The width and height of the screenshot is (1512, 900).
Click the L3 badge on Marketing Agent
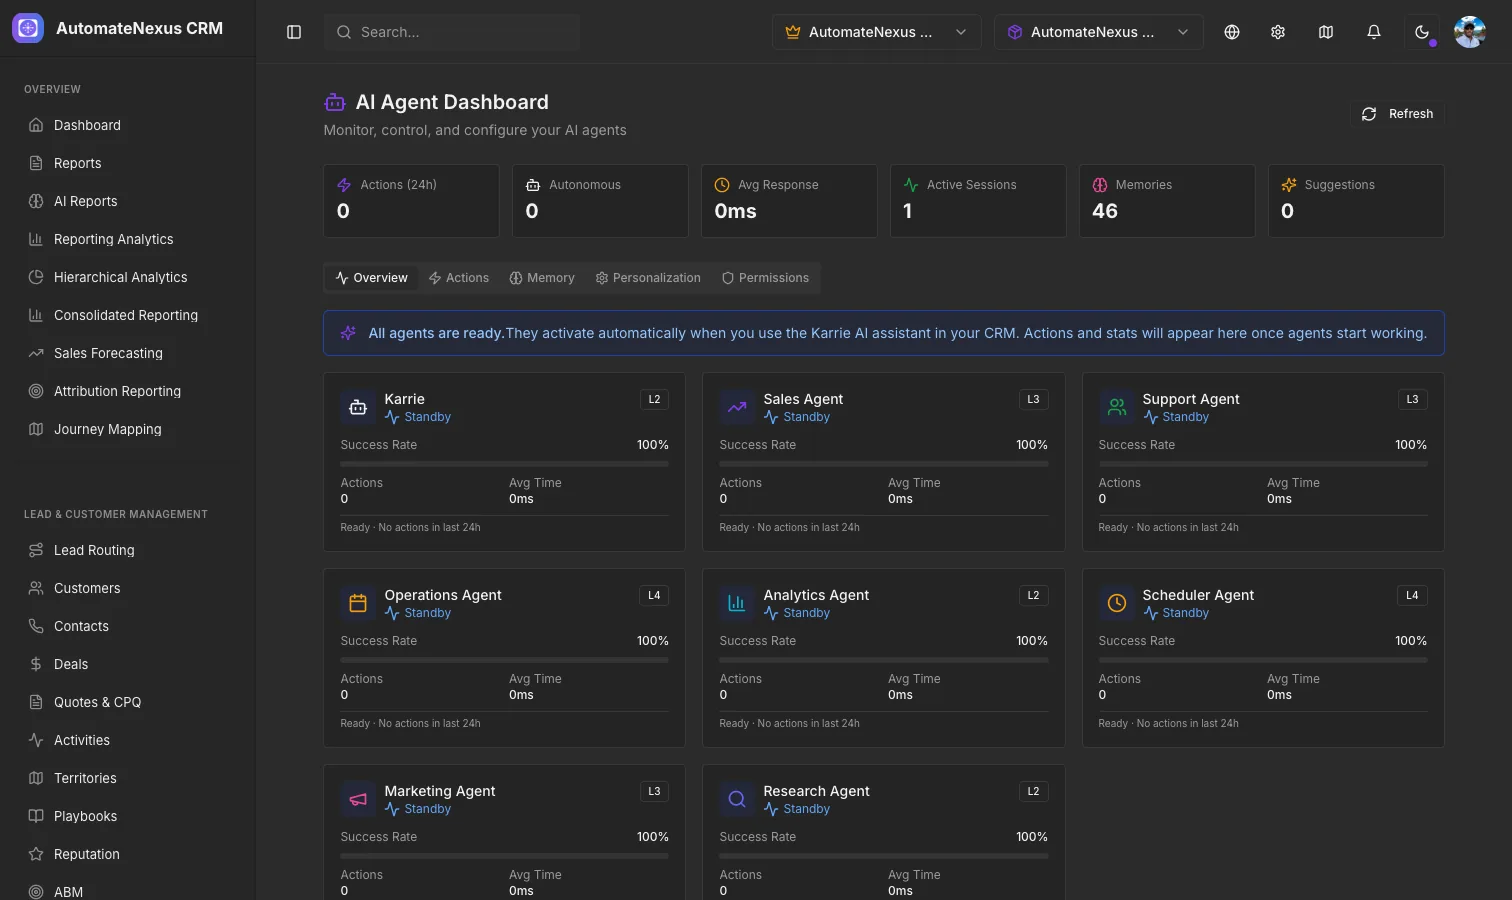click(x=654, y=791)
